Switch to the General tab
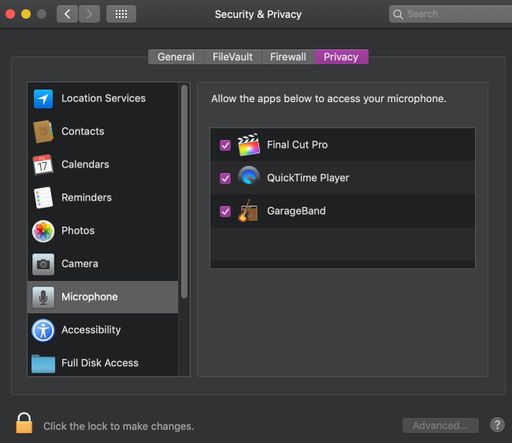Screen dimensions: 512x443 point(176,57)
